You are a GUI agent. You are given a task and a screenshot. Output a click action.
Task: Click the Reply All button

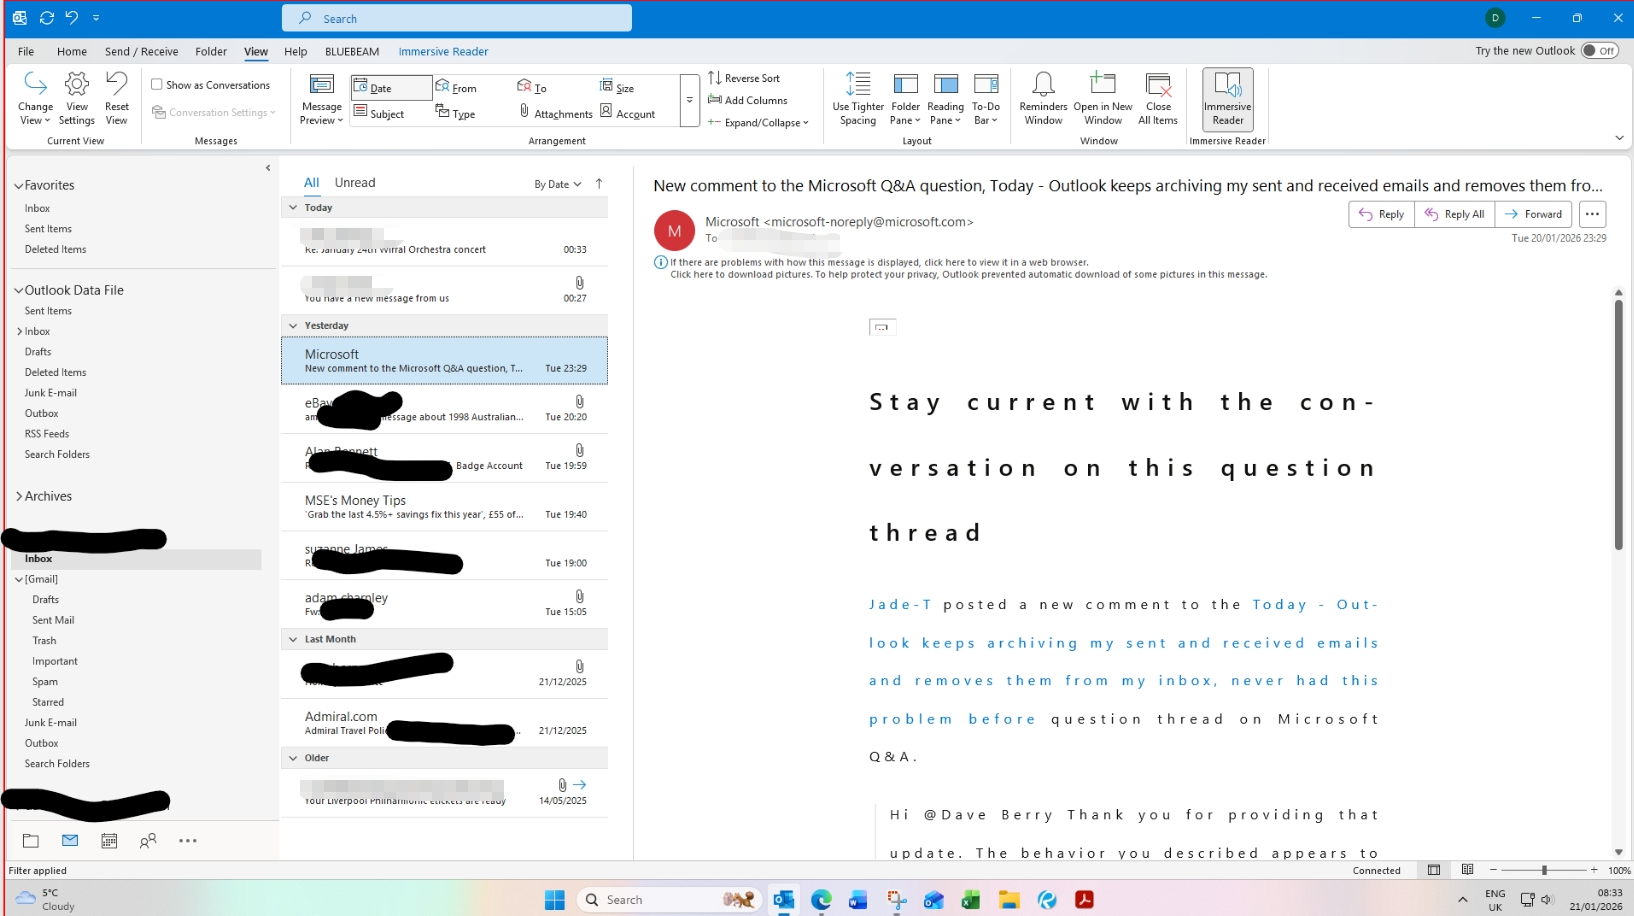(x=1454, y=214)
